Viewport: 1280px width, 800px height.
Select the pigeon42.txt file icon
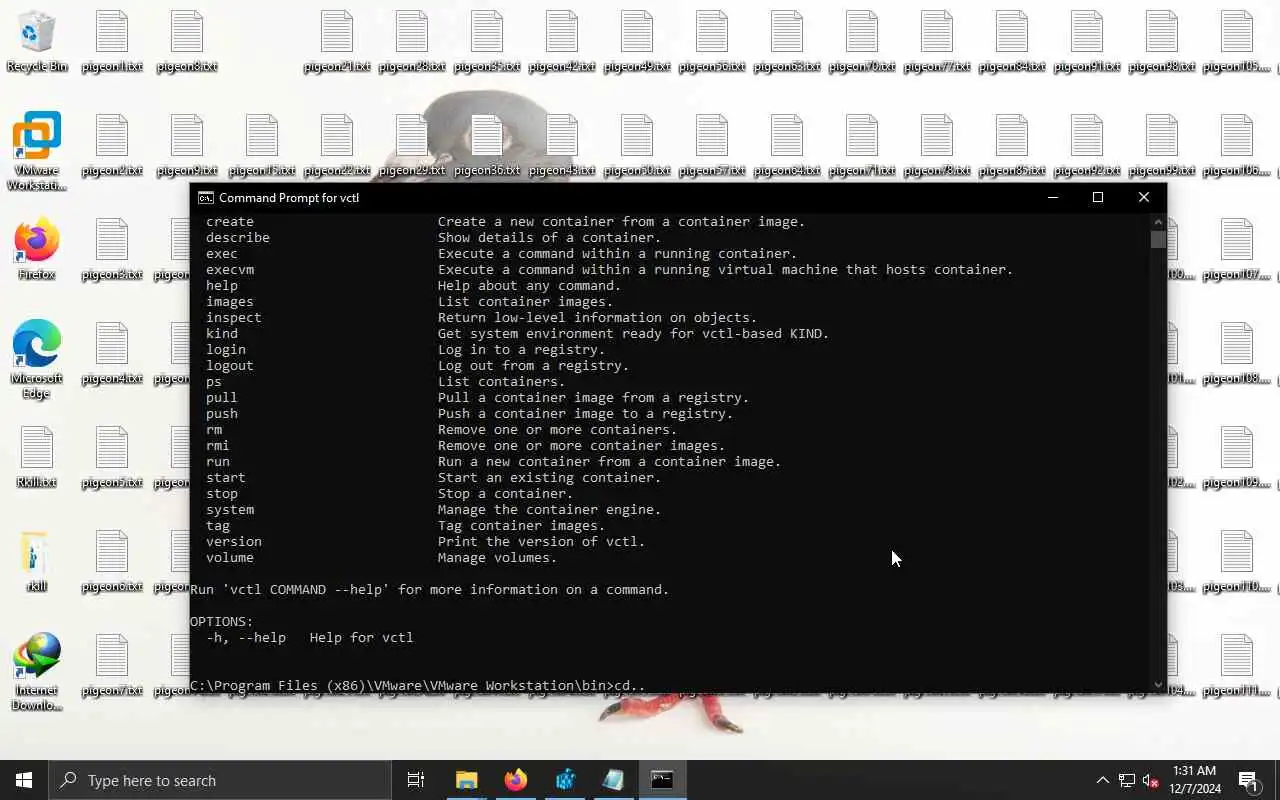(x=562, y=42)
